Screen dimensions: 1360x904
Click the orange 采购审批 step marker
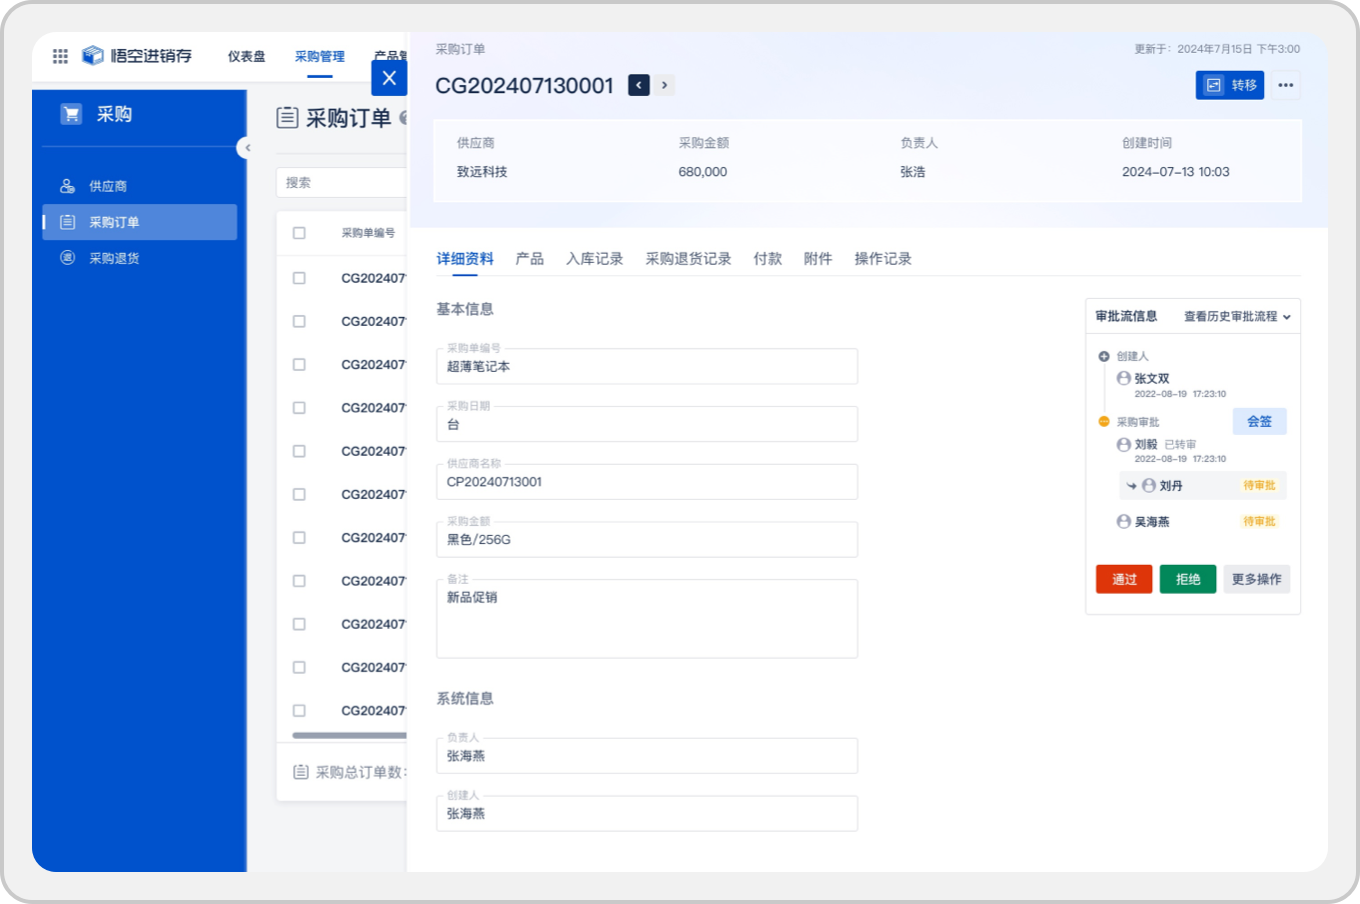[1104, 421]
